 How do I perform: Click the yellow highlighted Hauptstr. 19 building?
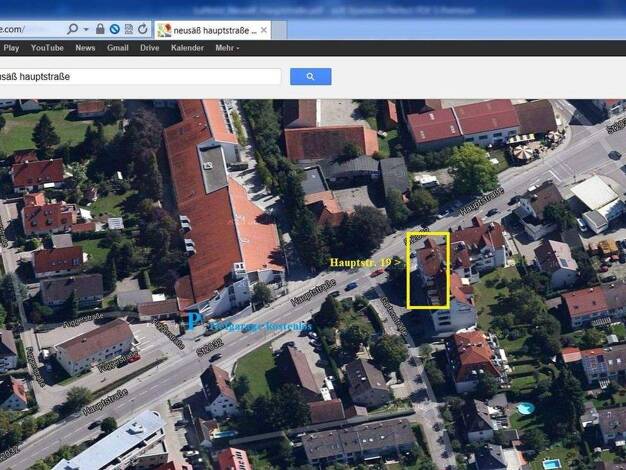429,270
